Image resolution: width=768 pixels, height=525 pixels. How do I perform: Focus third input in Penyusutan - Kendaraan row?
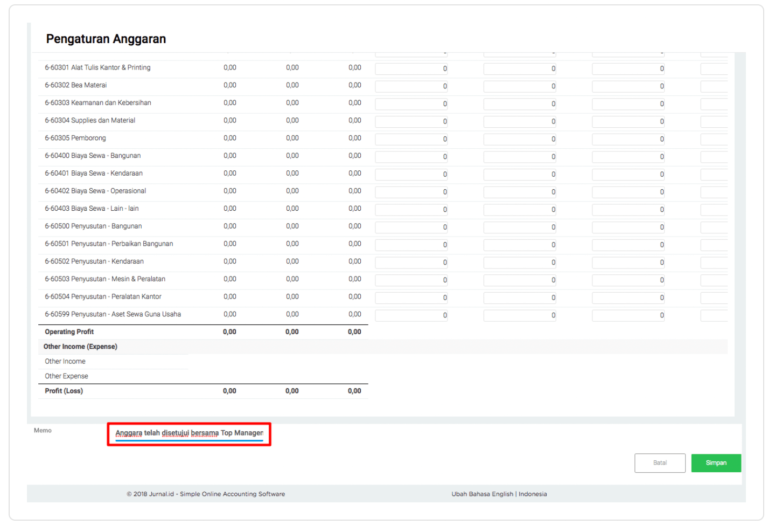629,262
